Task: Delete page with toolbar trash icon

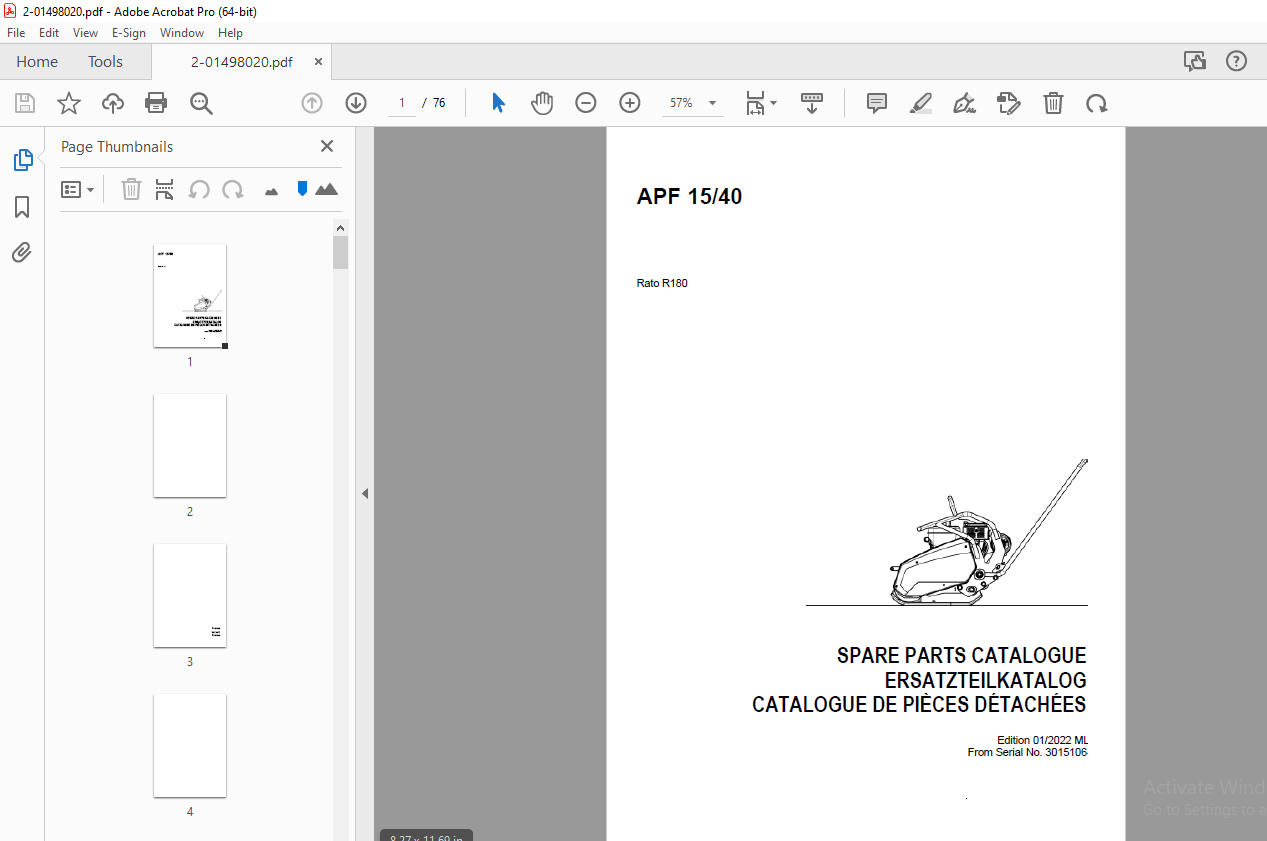Action: (x=1053, y=103)
